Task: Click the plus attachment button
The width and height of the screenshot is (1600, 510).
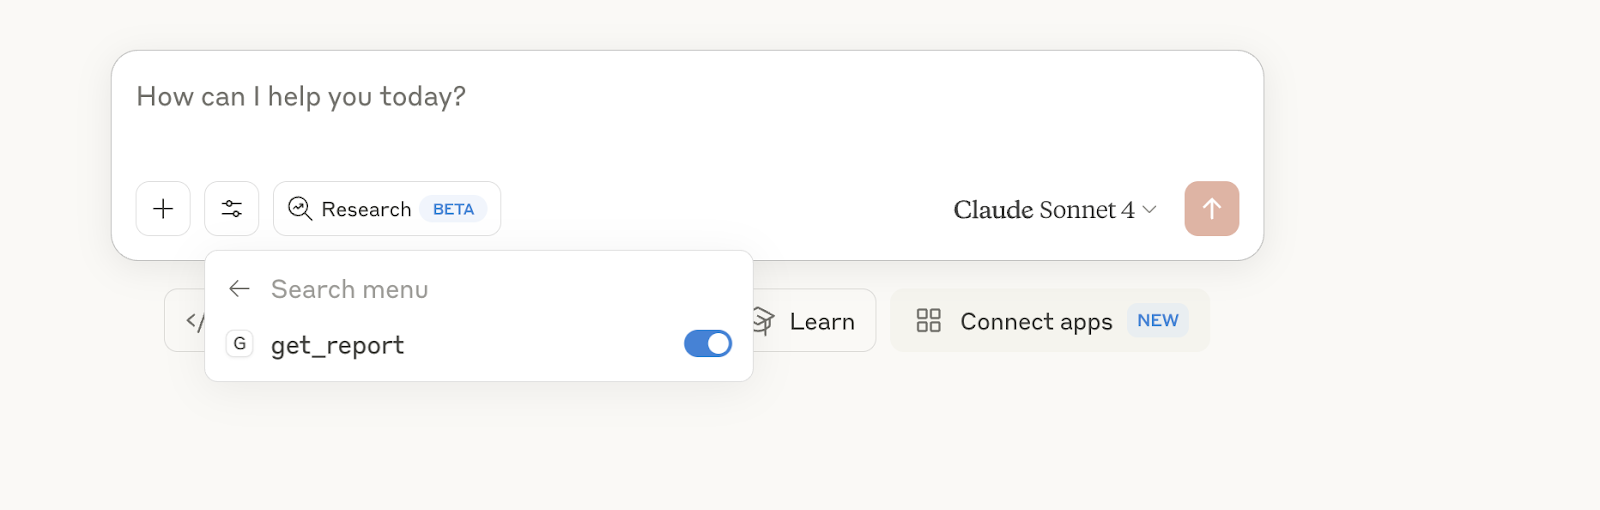Action: point(163,209)
